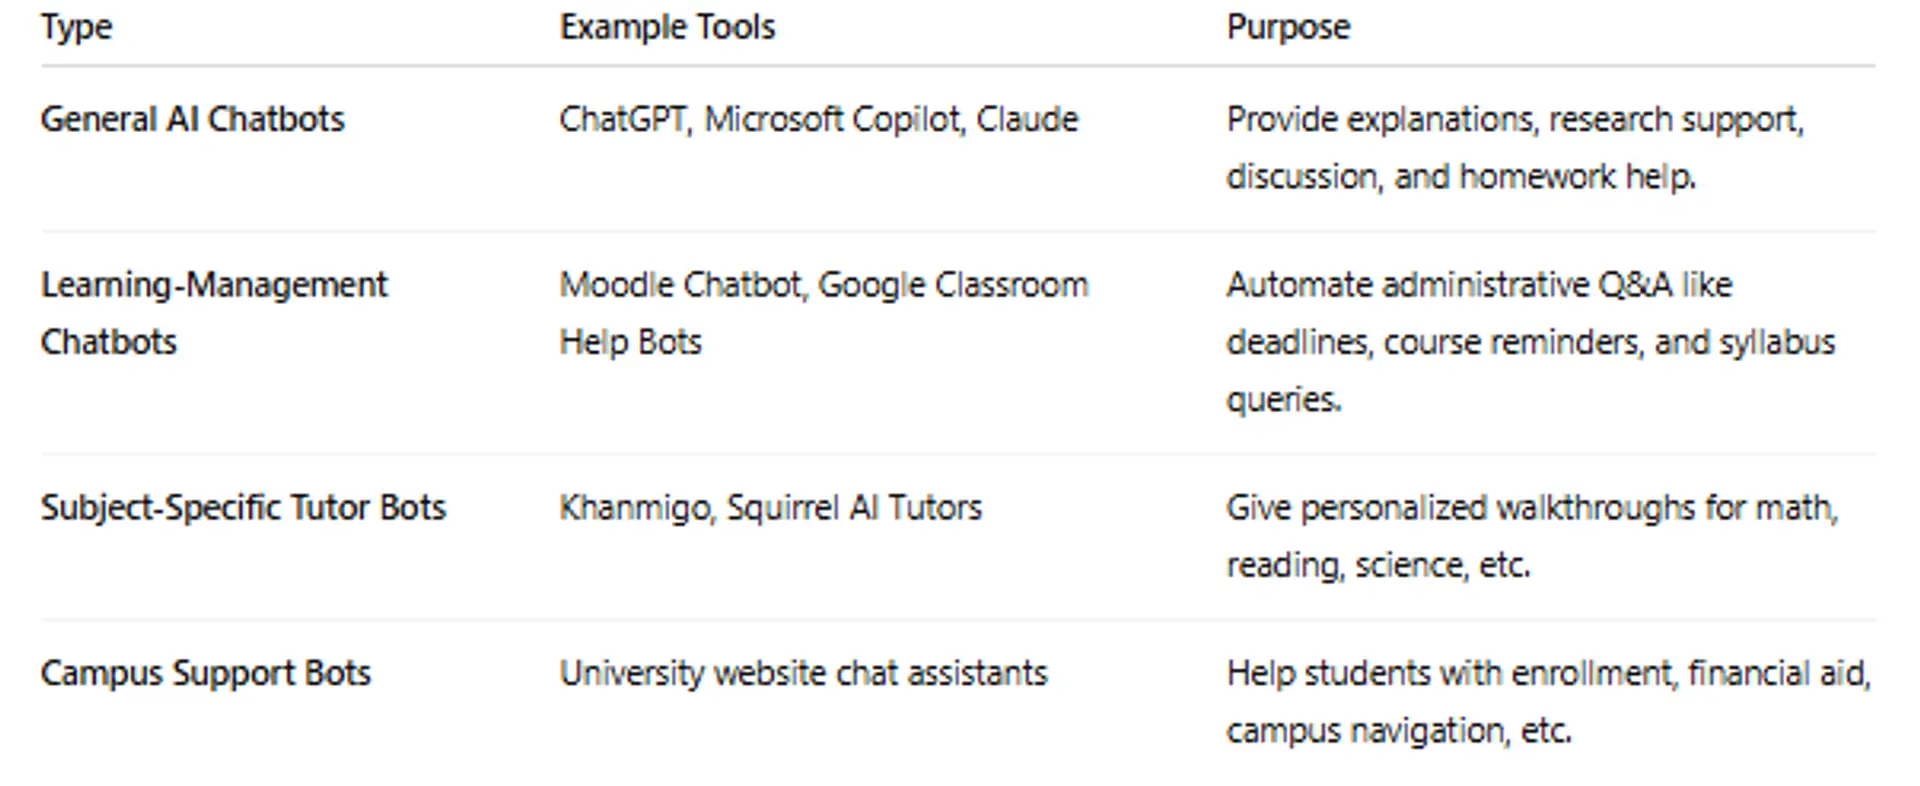Click the word "ChatGPT" in the table
The image size is (1920, 786).
pyautogui.click(x=623, y=119)
